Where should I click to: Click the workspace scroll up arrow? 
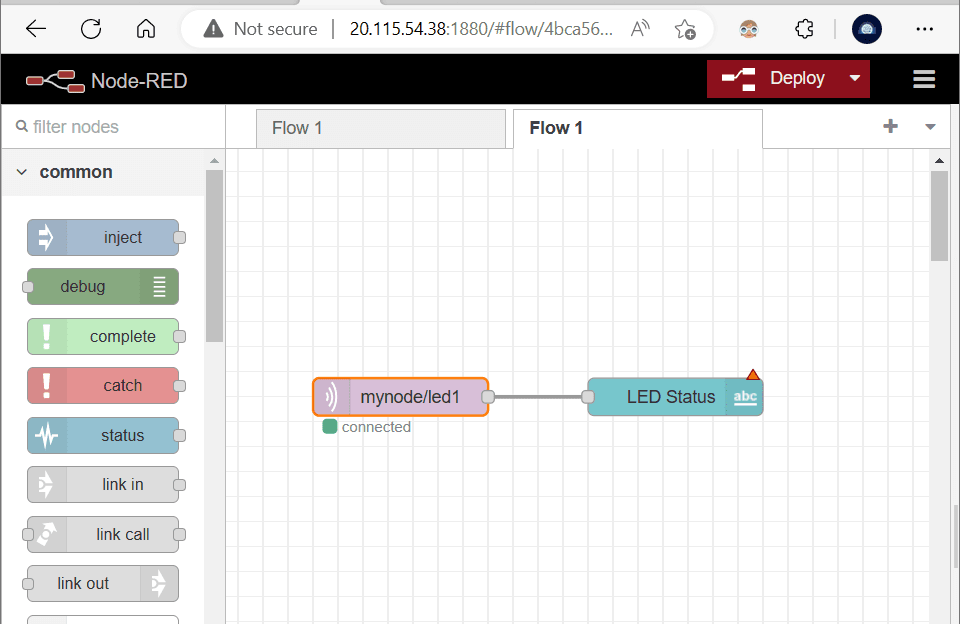(x=939, y=160)
